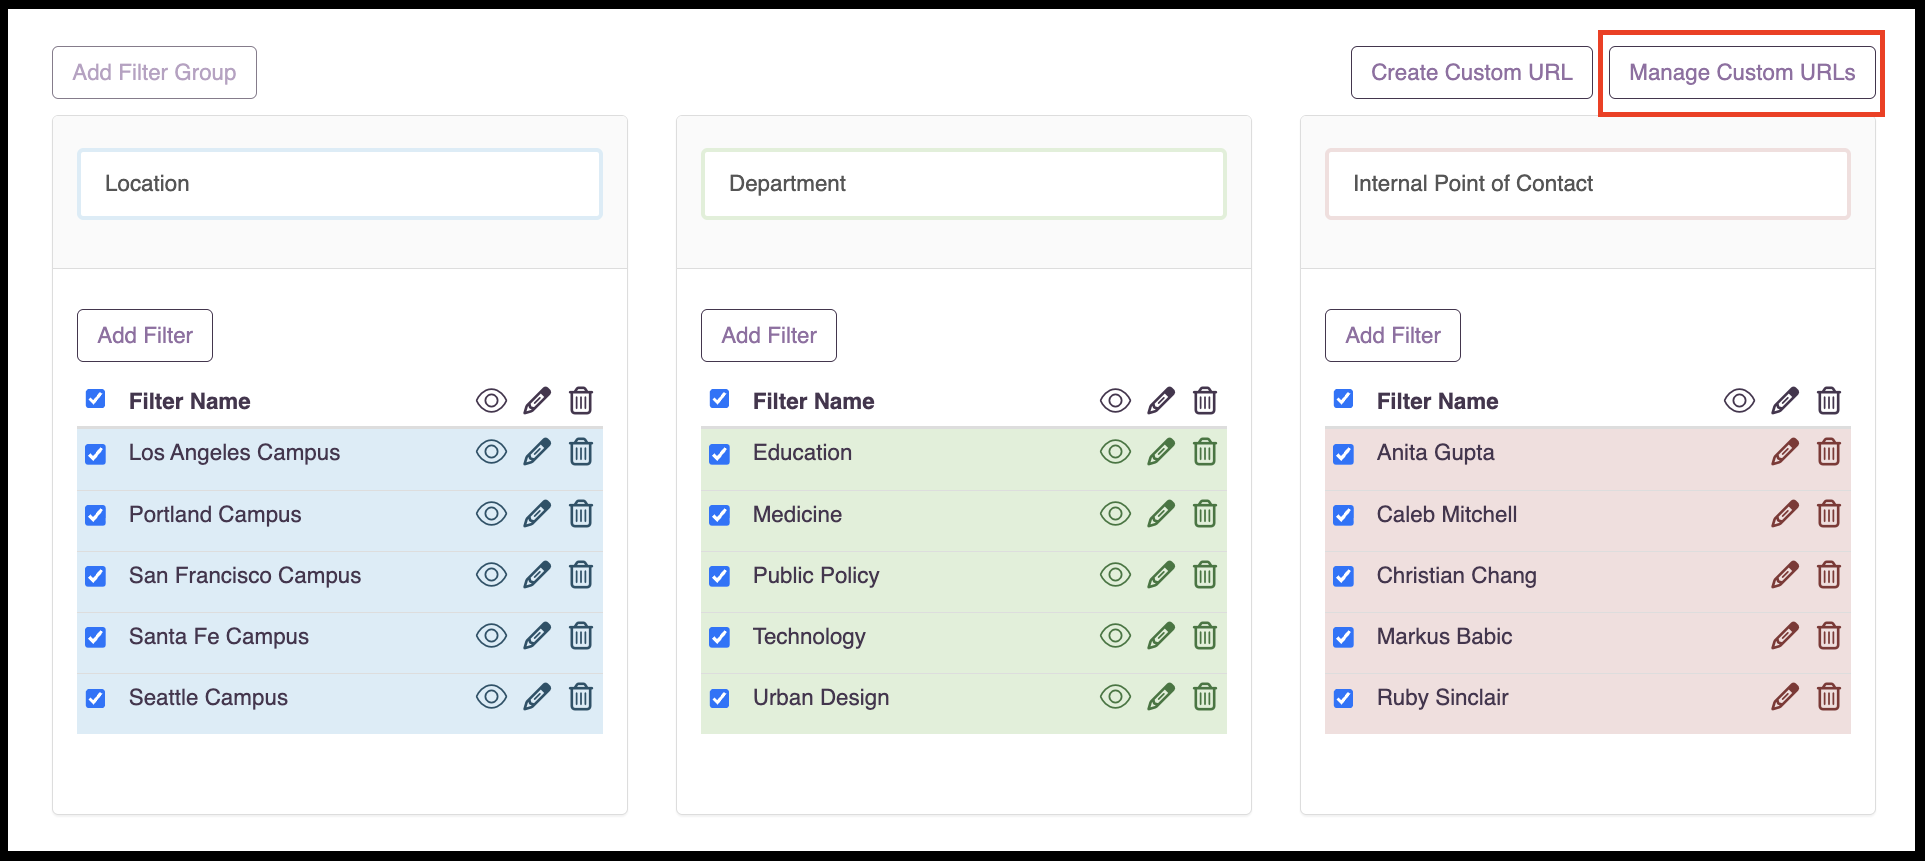Edit the San Francisco Campus filter
Screen dimensions: 1926x862
tap(537, 575)
